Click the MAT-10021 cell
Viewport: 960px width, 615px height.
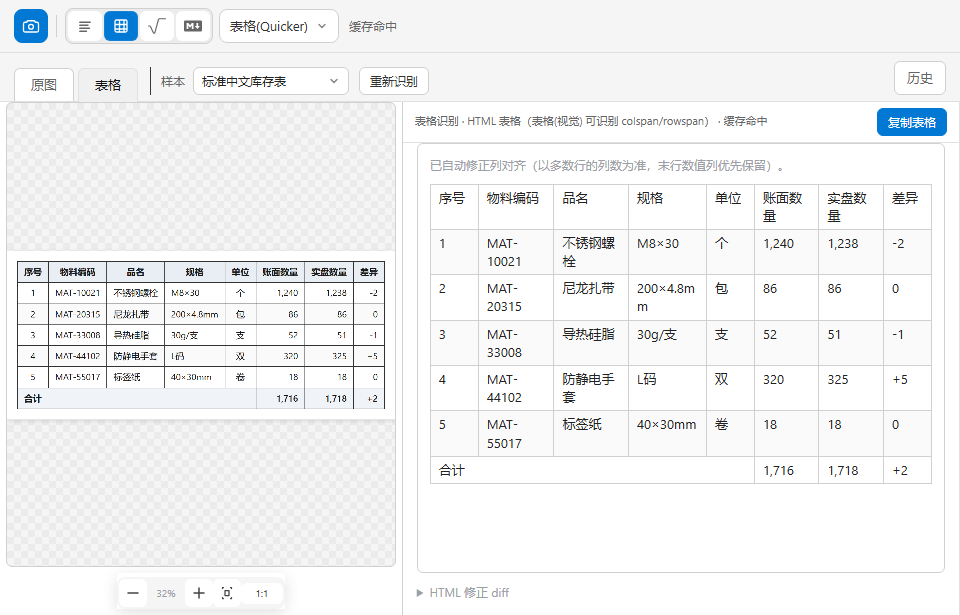point(516,252)
